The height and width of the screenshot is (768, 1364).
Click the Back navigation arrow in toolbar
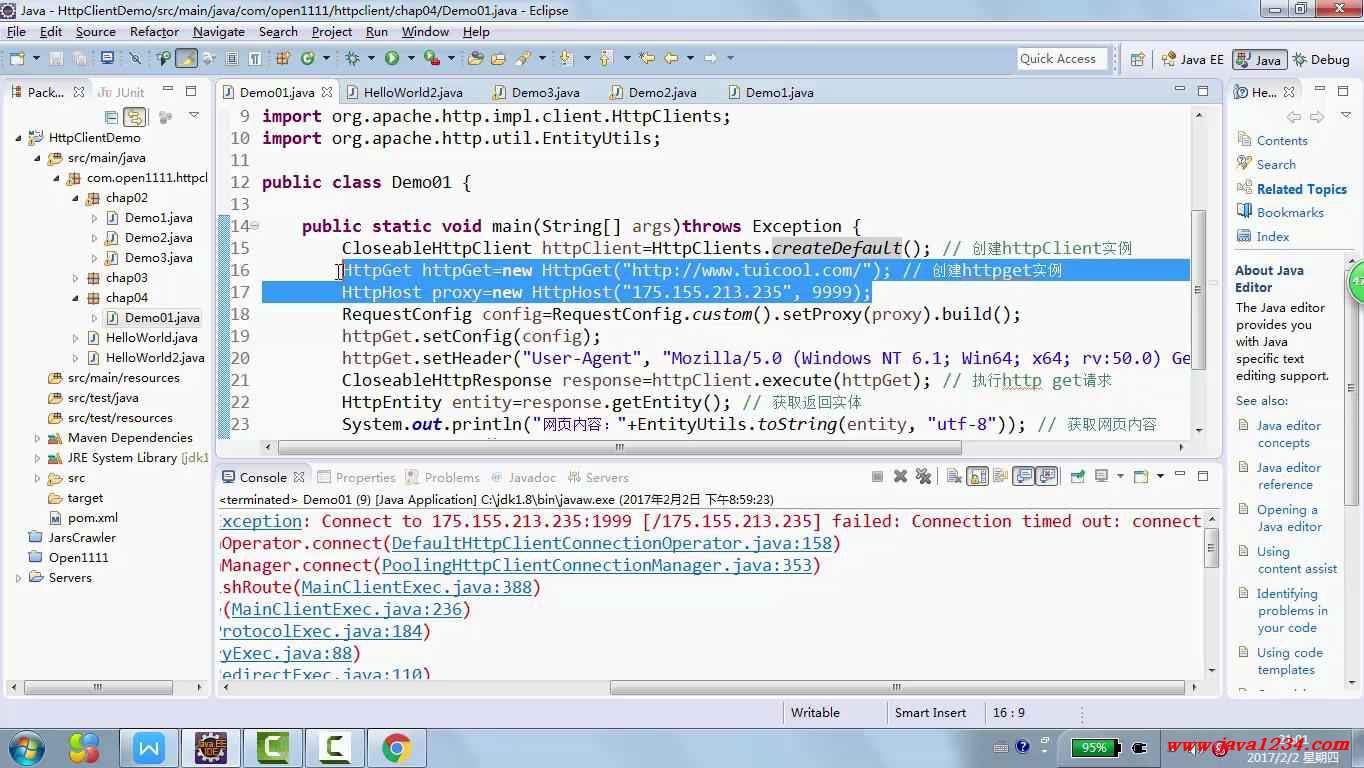pyautogui.click(x=671, y=59)
